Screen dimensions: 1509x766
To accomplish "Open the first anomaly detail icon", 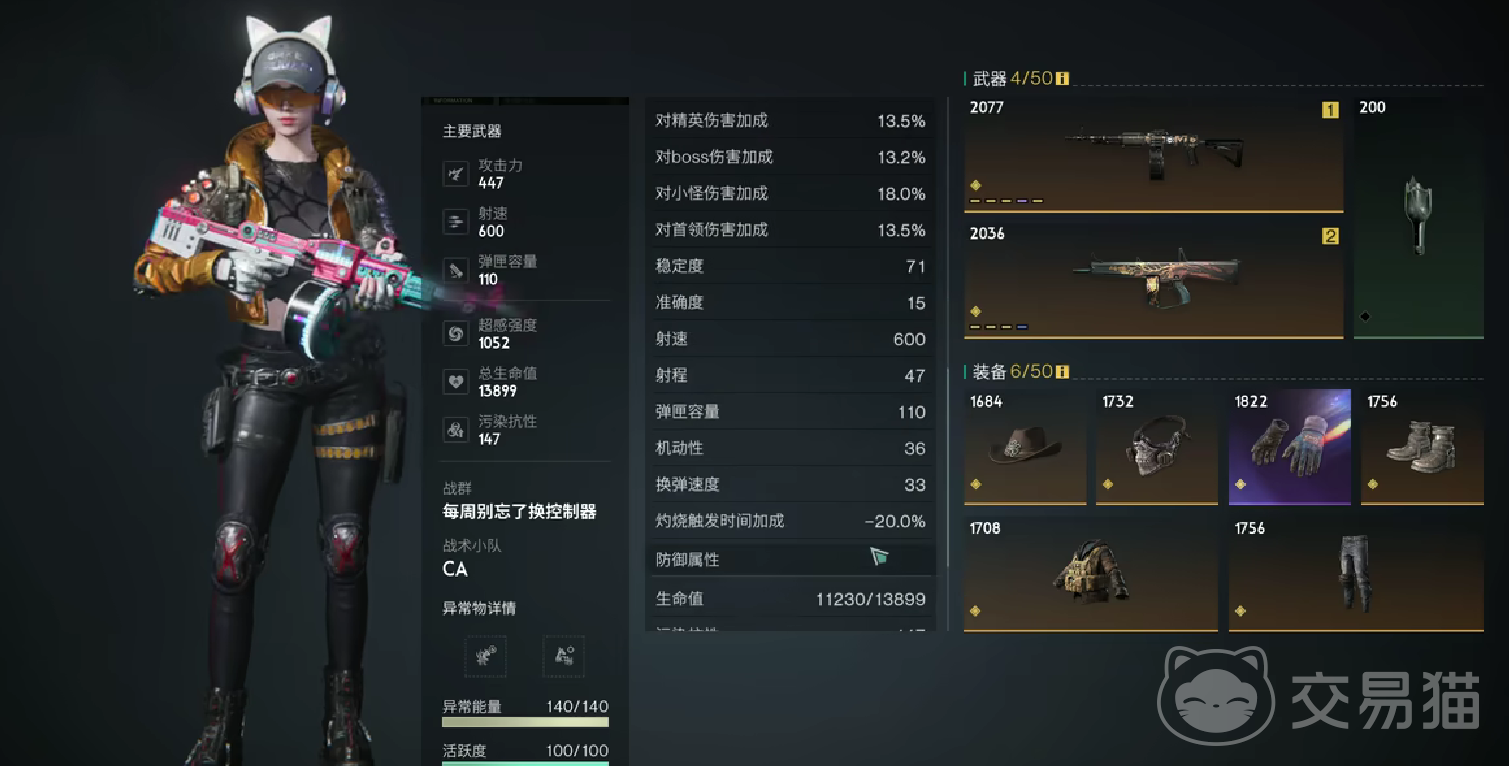I will click(x=486, y=656).
